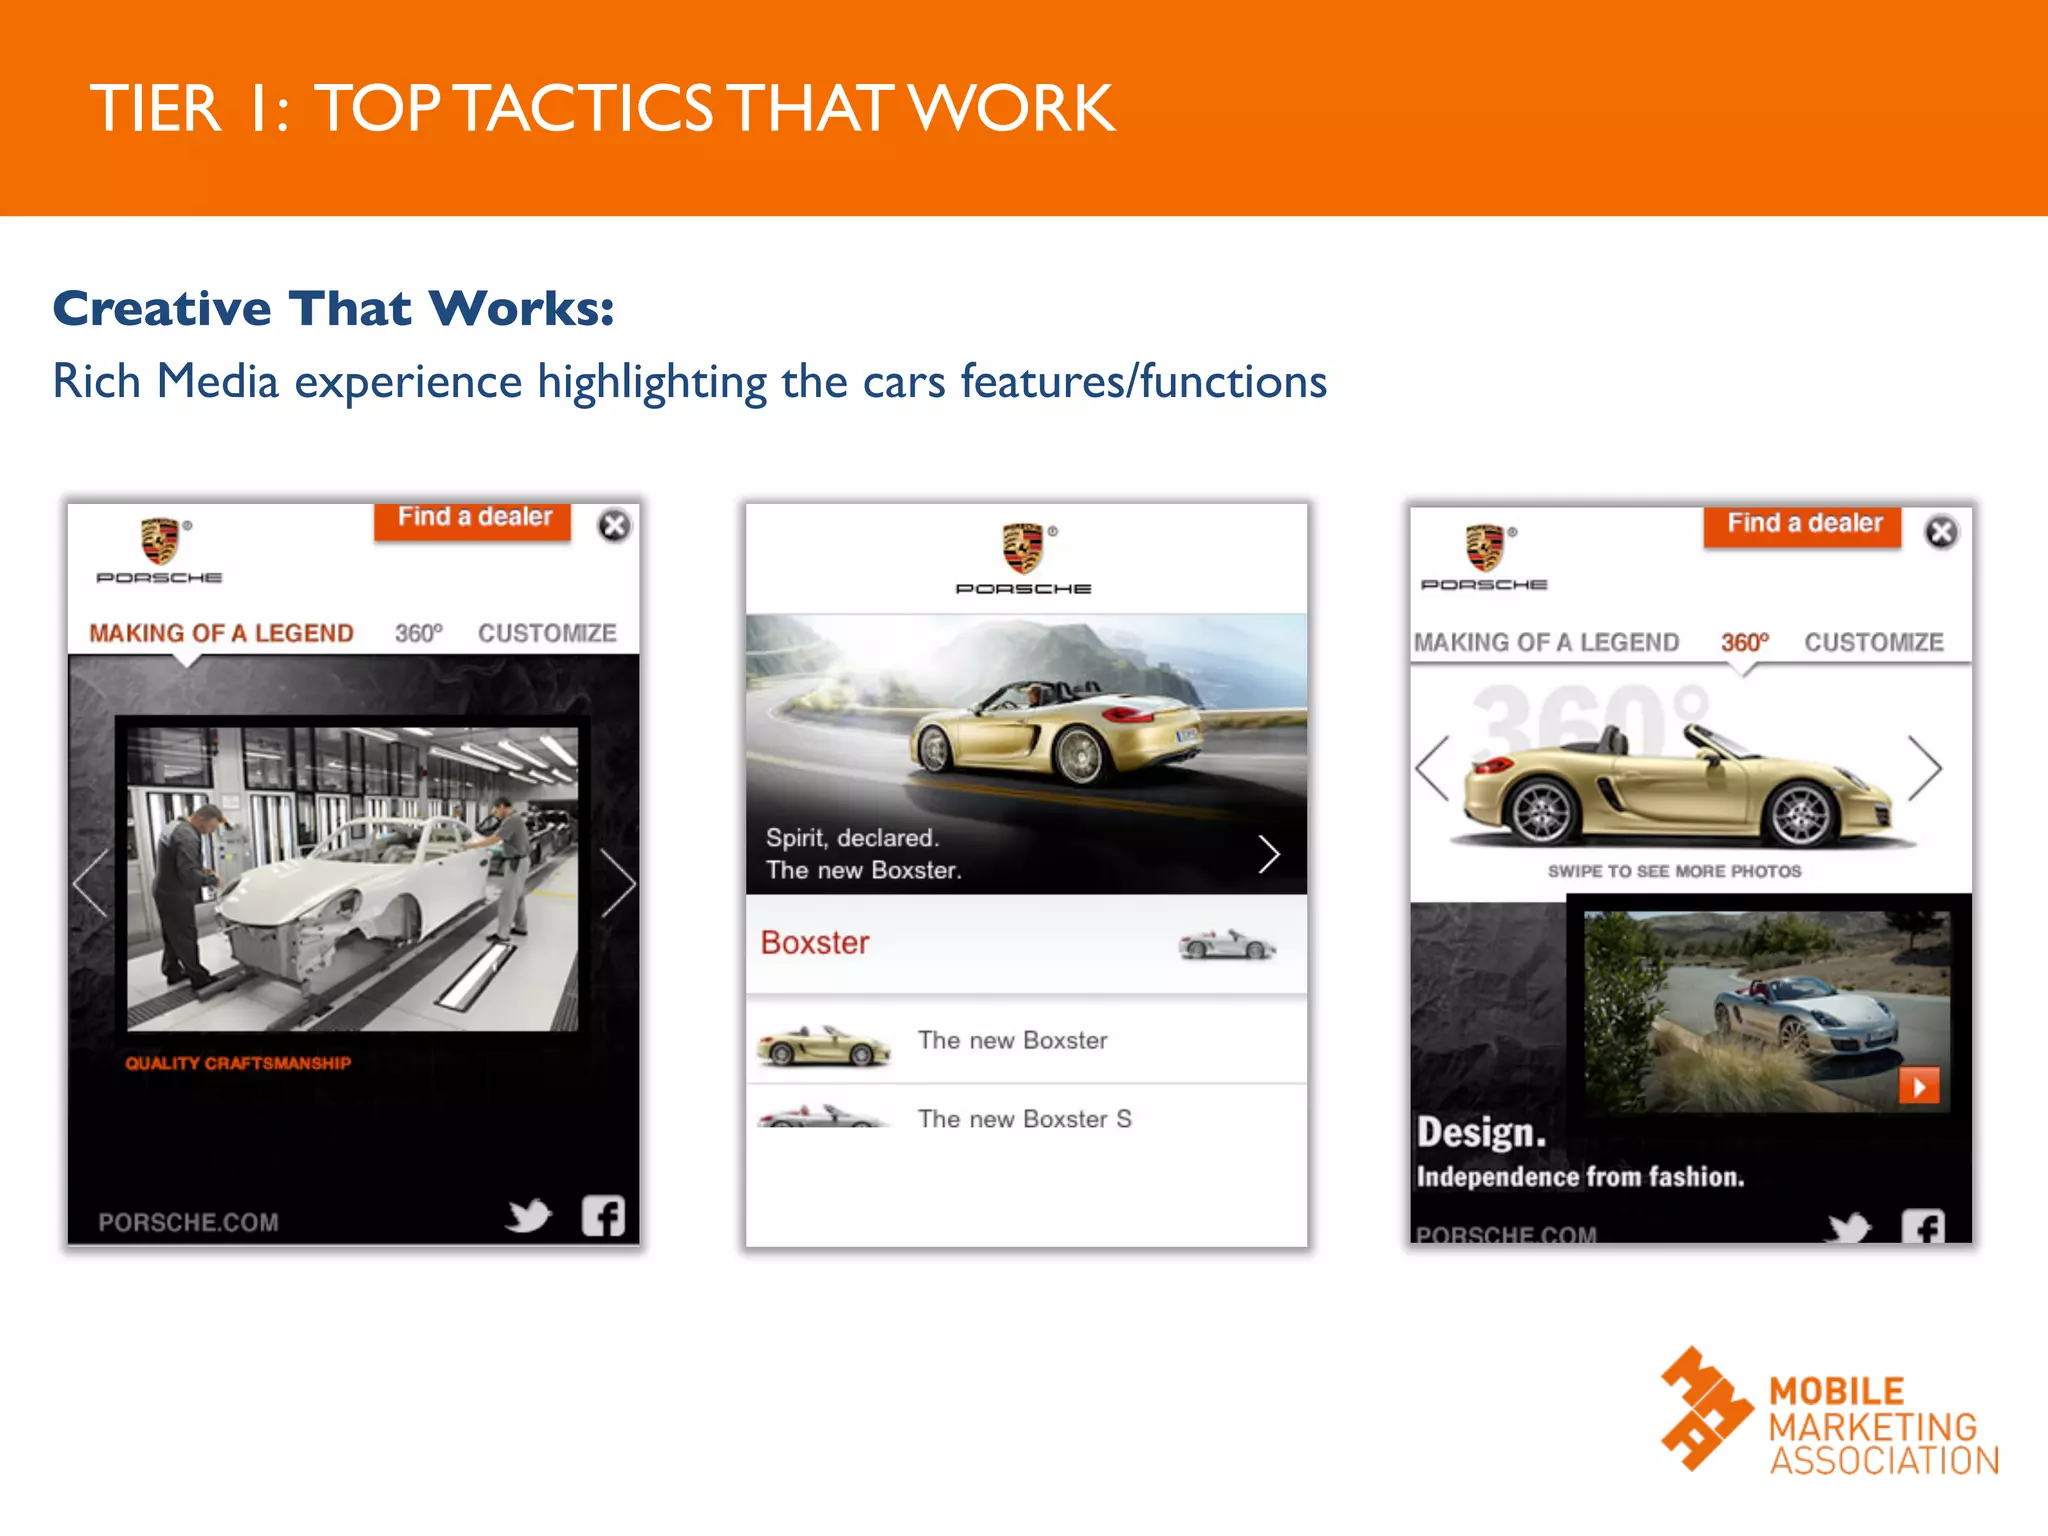Screen dimensions: 2048x1536
Task: Share via Twitter icon in left ad
Action: [x=529, y=1215]
